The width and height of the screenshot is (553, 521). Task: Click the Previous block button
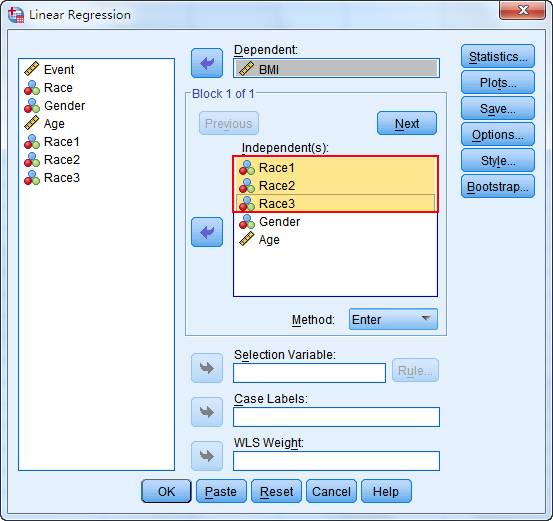[229, 123]
